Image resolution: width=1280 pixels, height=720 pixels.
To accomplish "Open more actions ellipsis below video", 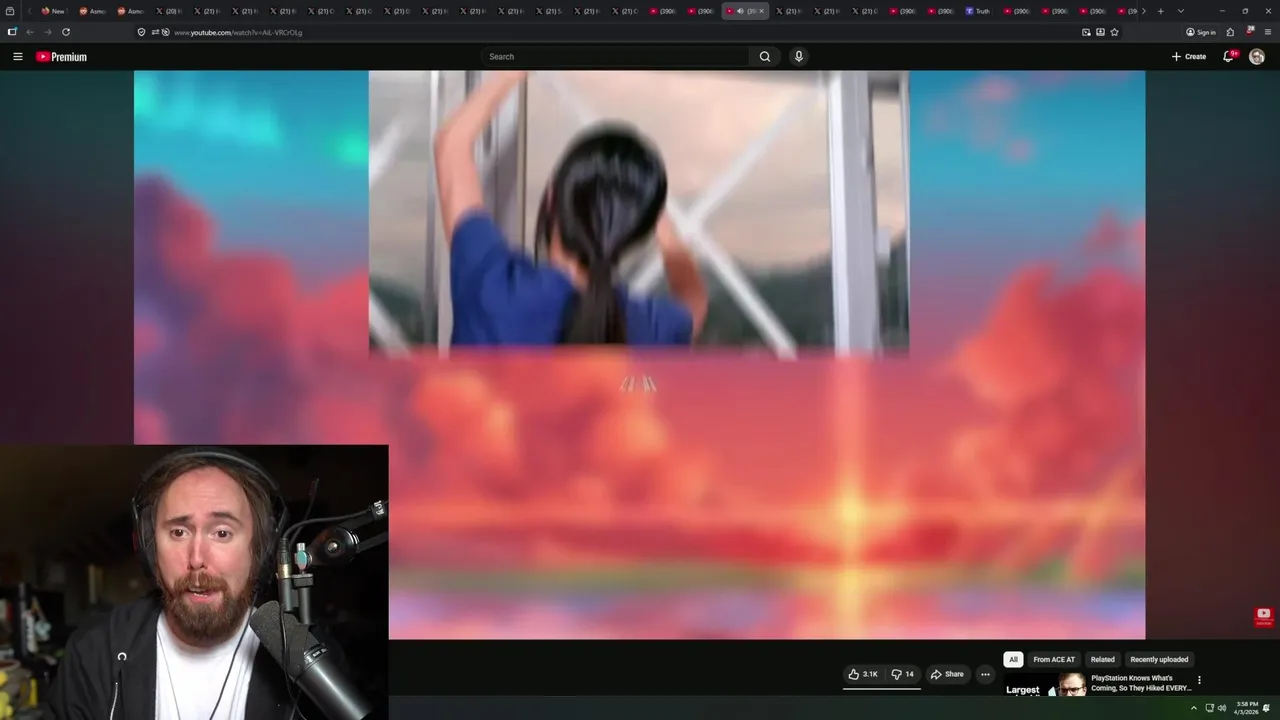I will point(985,674).
